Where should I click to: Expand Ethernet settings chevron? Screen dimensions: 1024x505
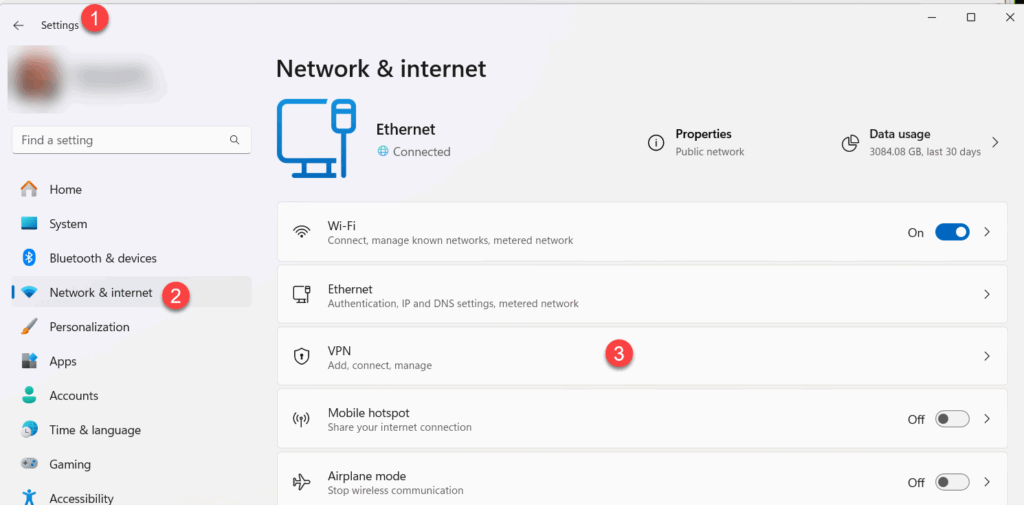(987, 294)
